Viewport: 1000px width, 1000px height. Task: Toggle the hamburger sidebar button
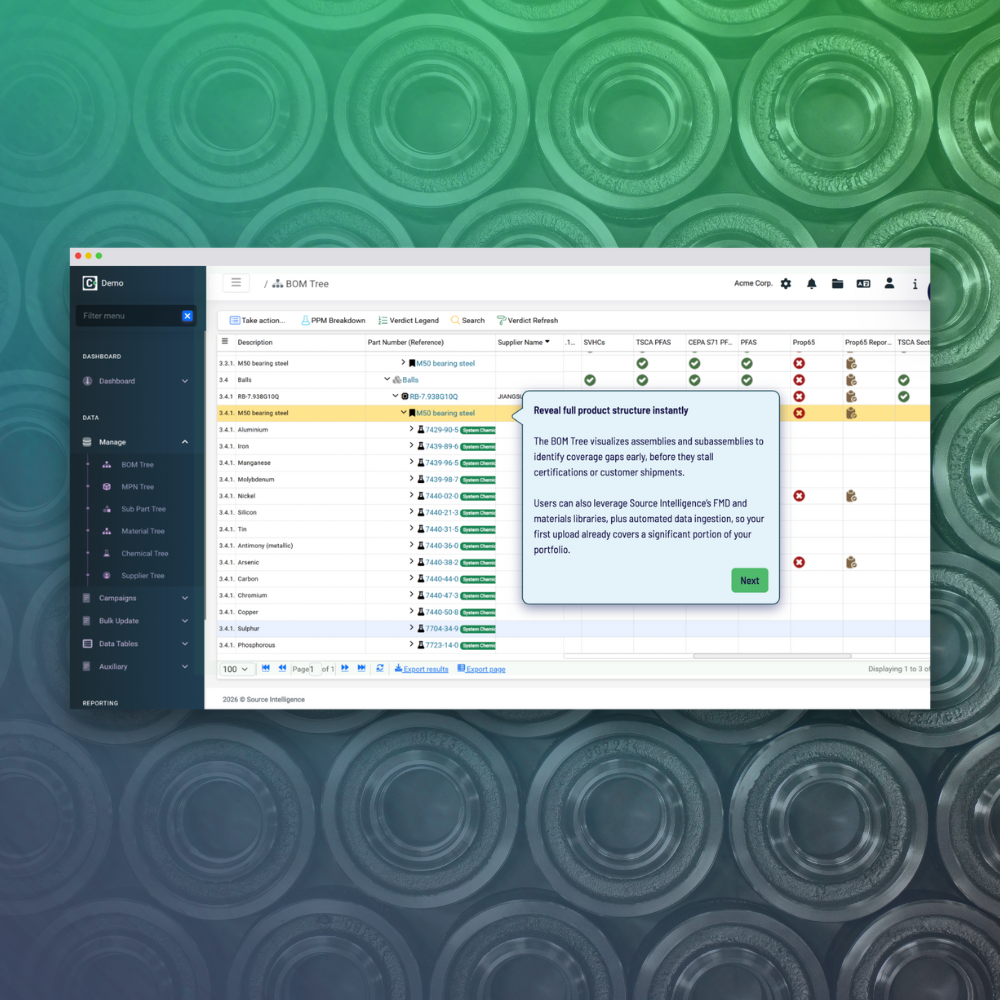pos(236,283)
